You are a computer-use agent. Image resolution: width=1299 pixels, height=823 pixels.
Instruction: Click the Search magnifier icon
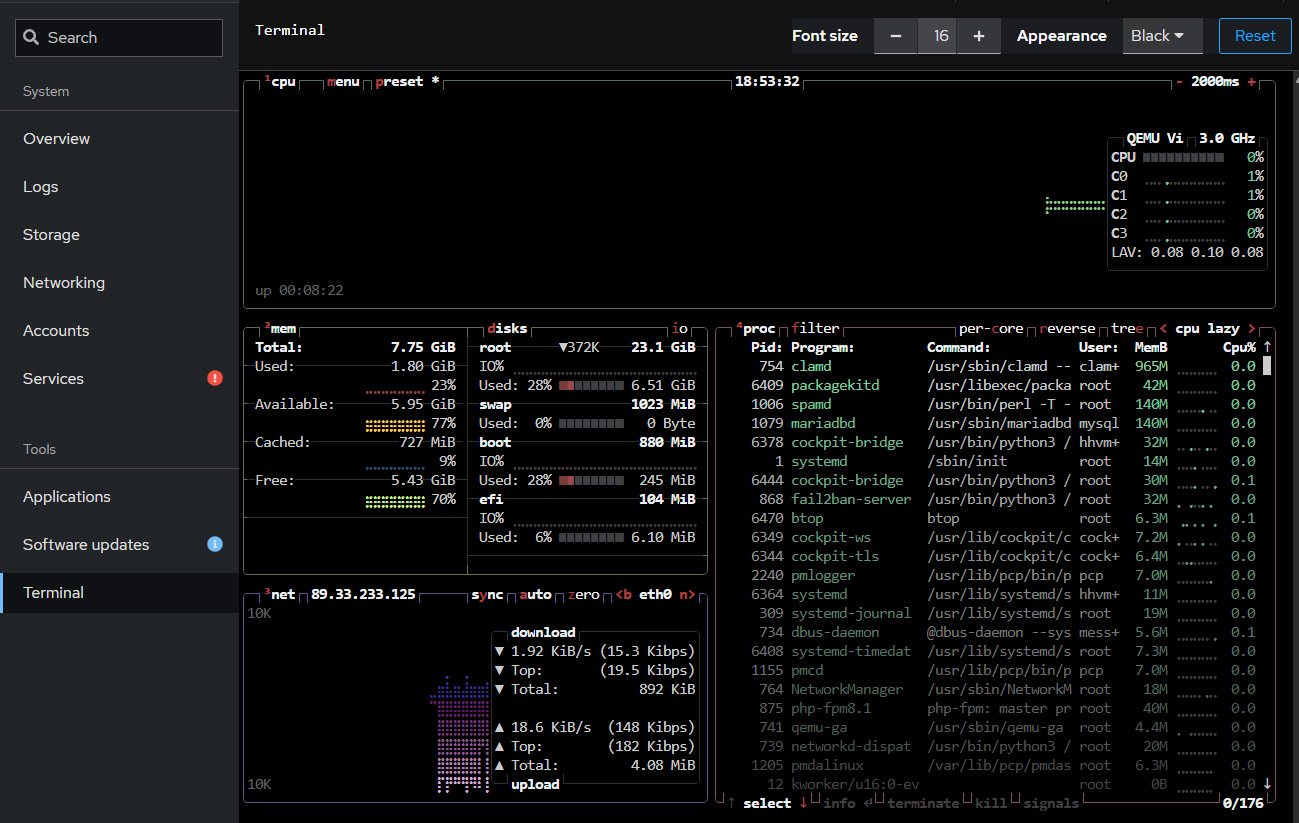[32, 38]
